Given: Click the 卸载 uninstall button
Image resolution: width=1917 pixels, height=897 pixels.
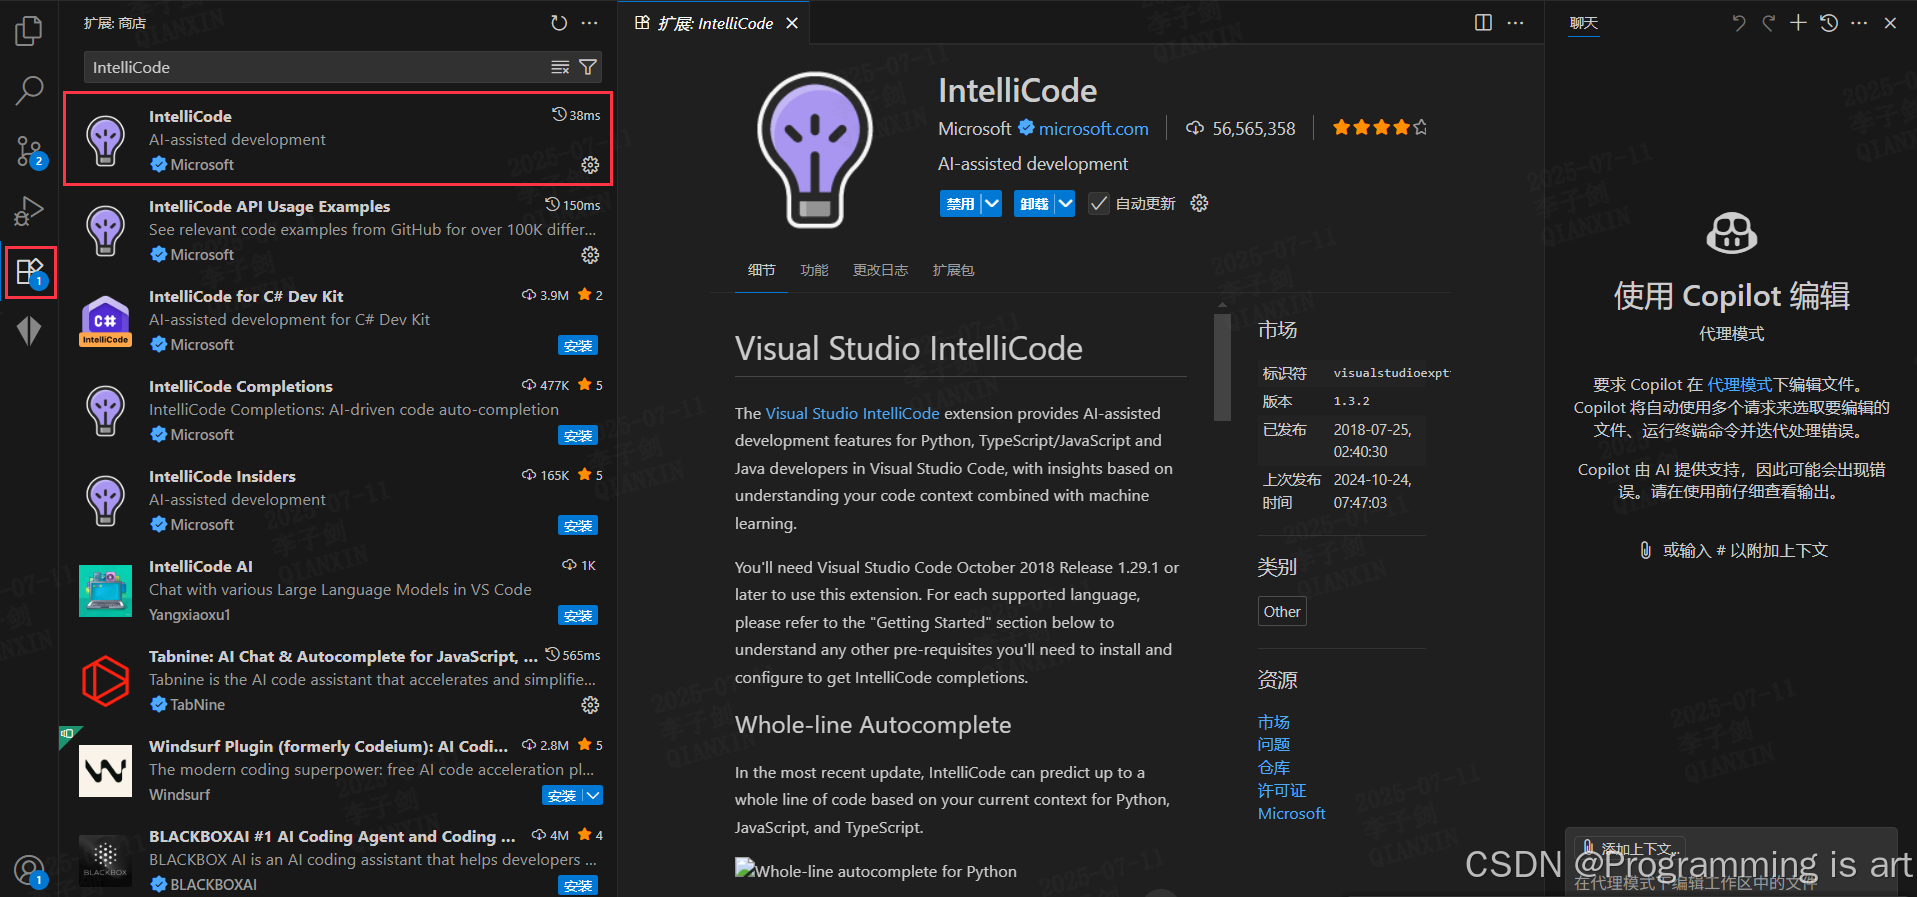Looking at the screenshot, I should click(1034, 204).
